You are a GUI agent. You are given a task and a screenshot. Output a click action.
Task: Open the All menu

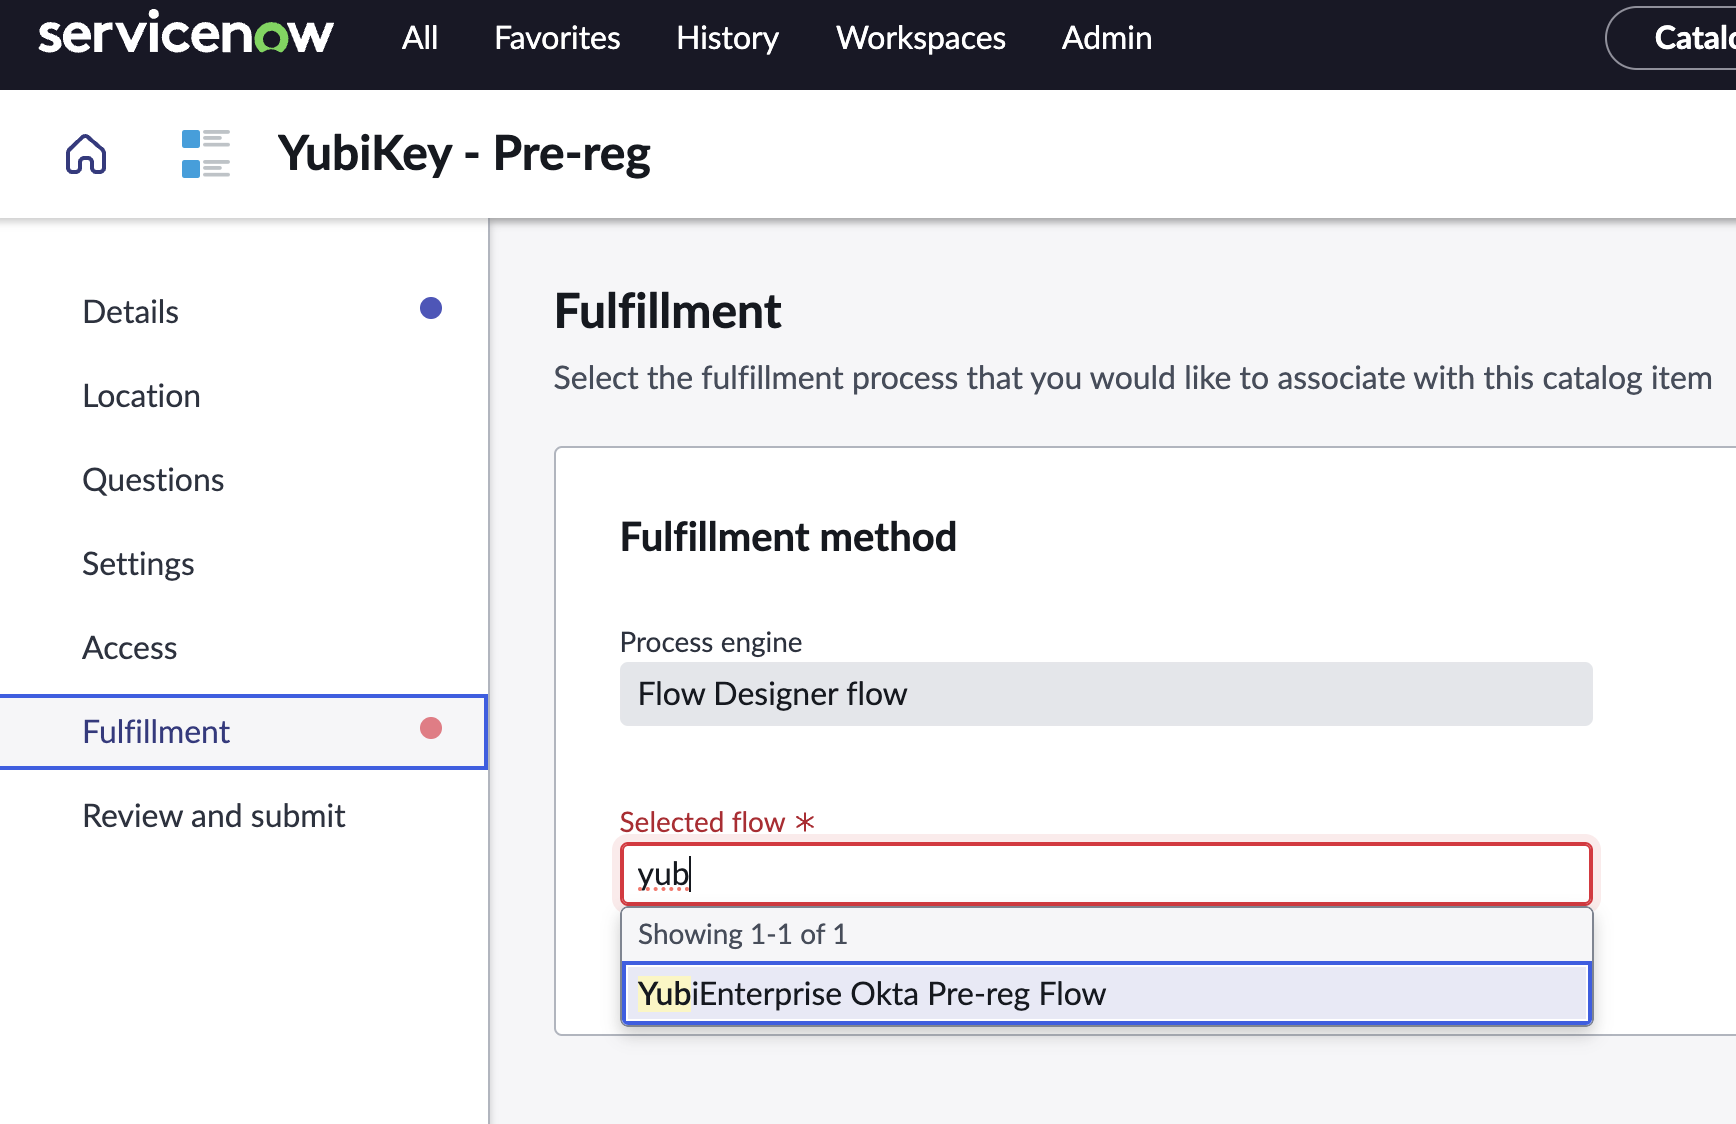click(x=420, y=38)
